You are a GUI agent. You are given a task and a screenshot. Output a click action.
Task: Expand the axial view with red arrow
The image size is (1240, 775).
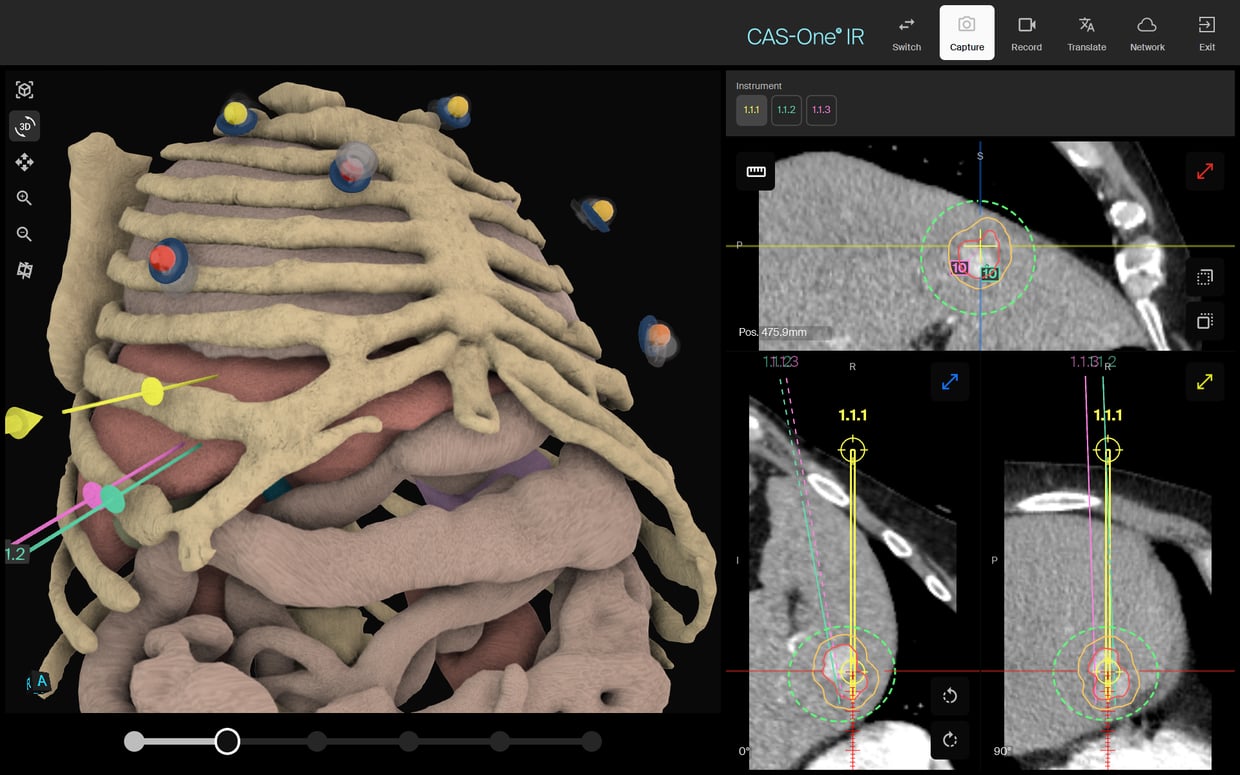click(1204, 172)
